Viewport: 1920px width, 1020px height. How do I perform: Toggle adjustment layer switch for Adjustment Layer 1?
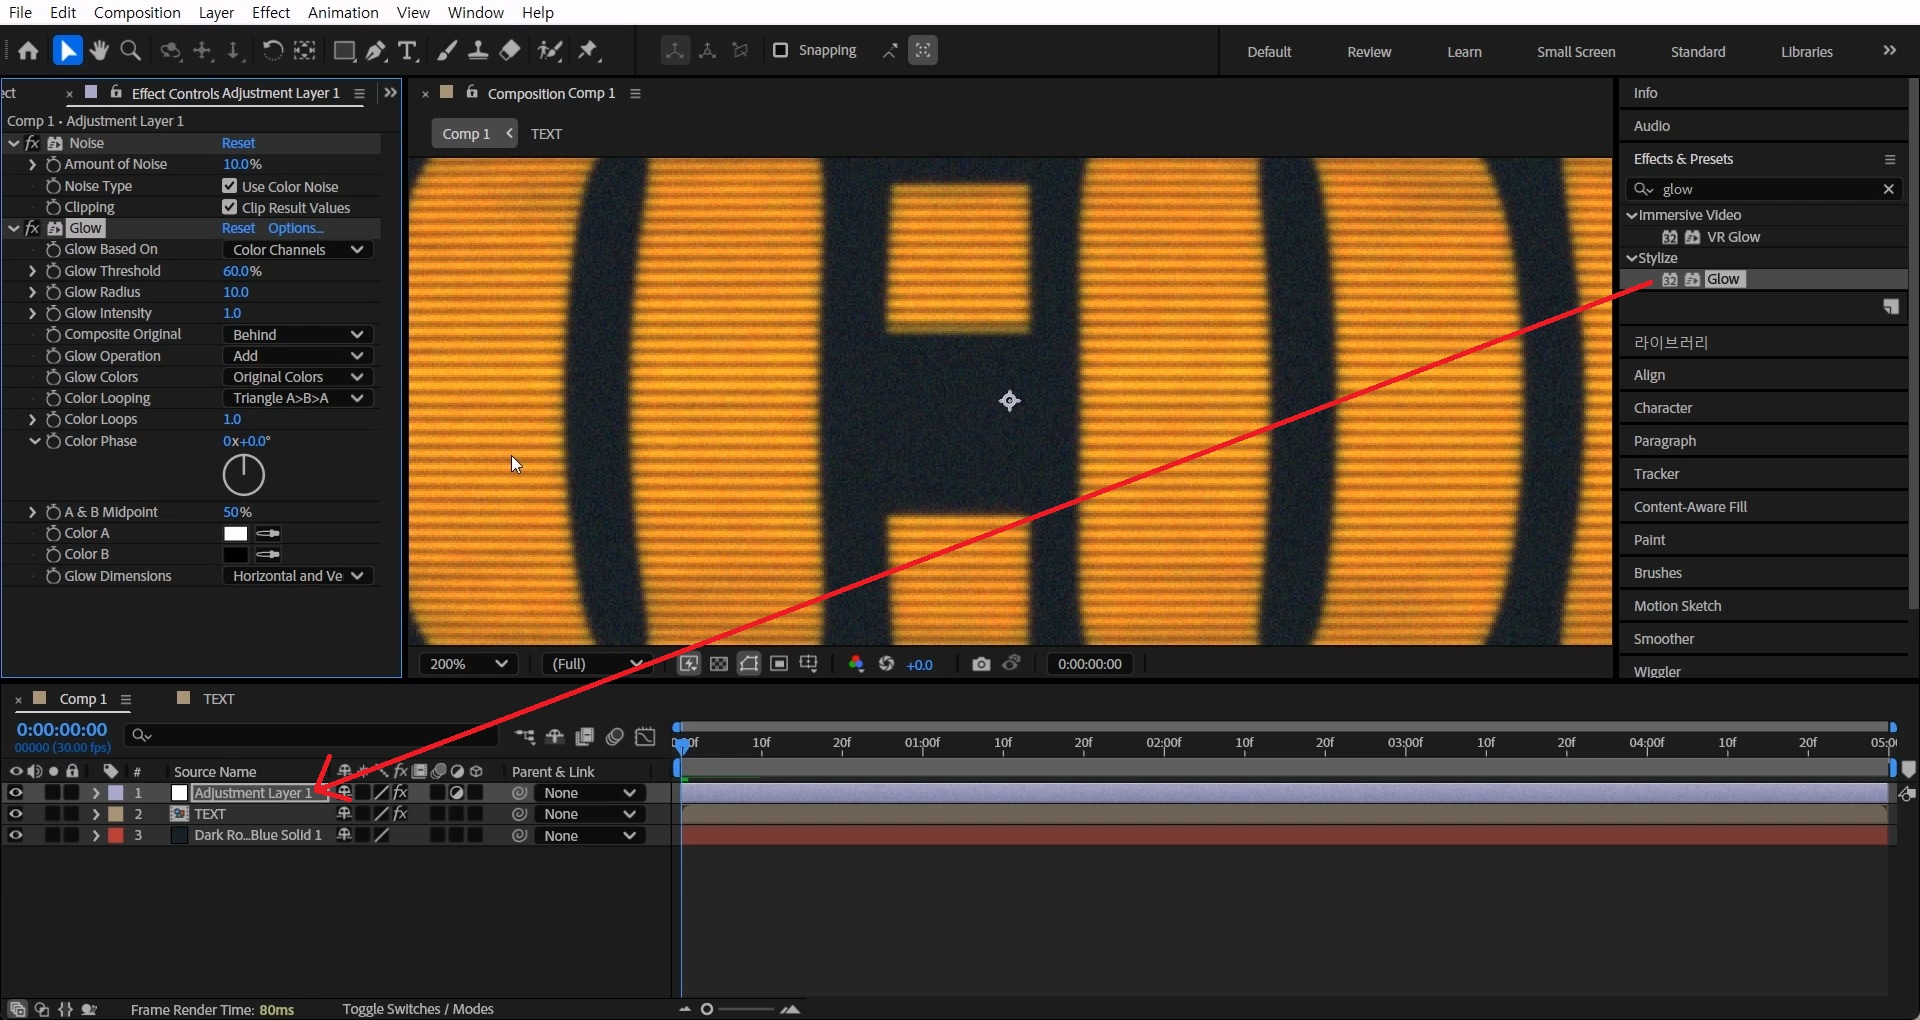[x=457, y=793]
